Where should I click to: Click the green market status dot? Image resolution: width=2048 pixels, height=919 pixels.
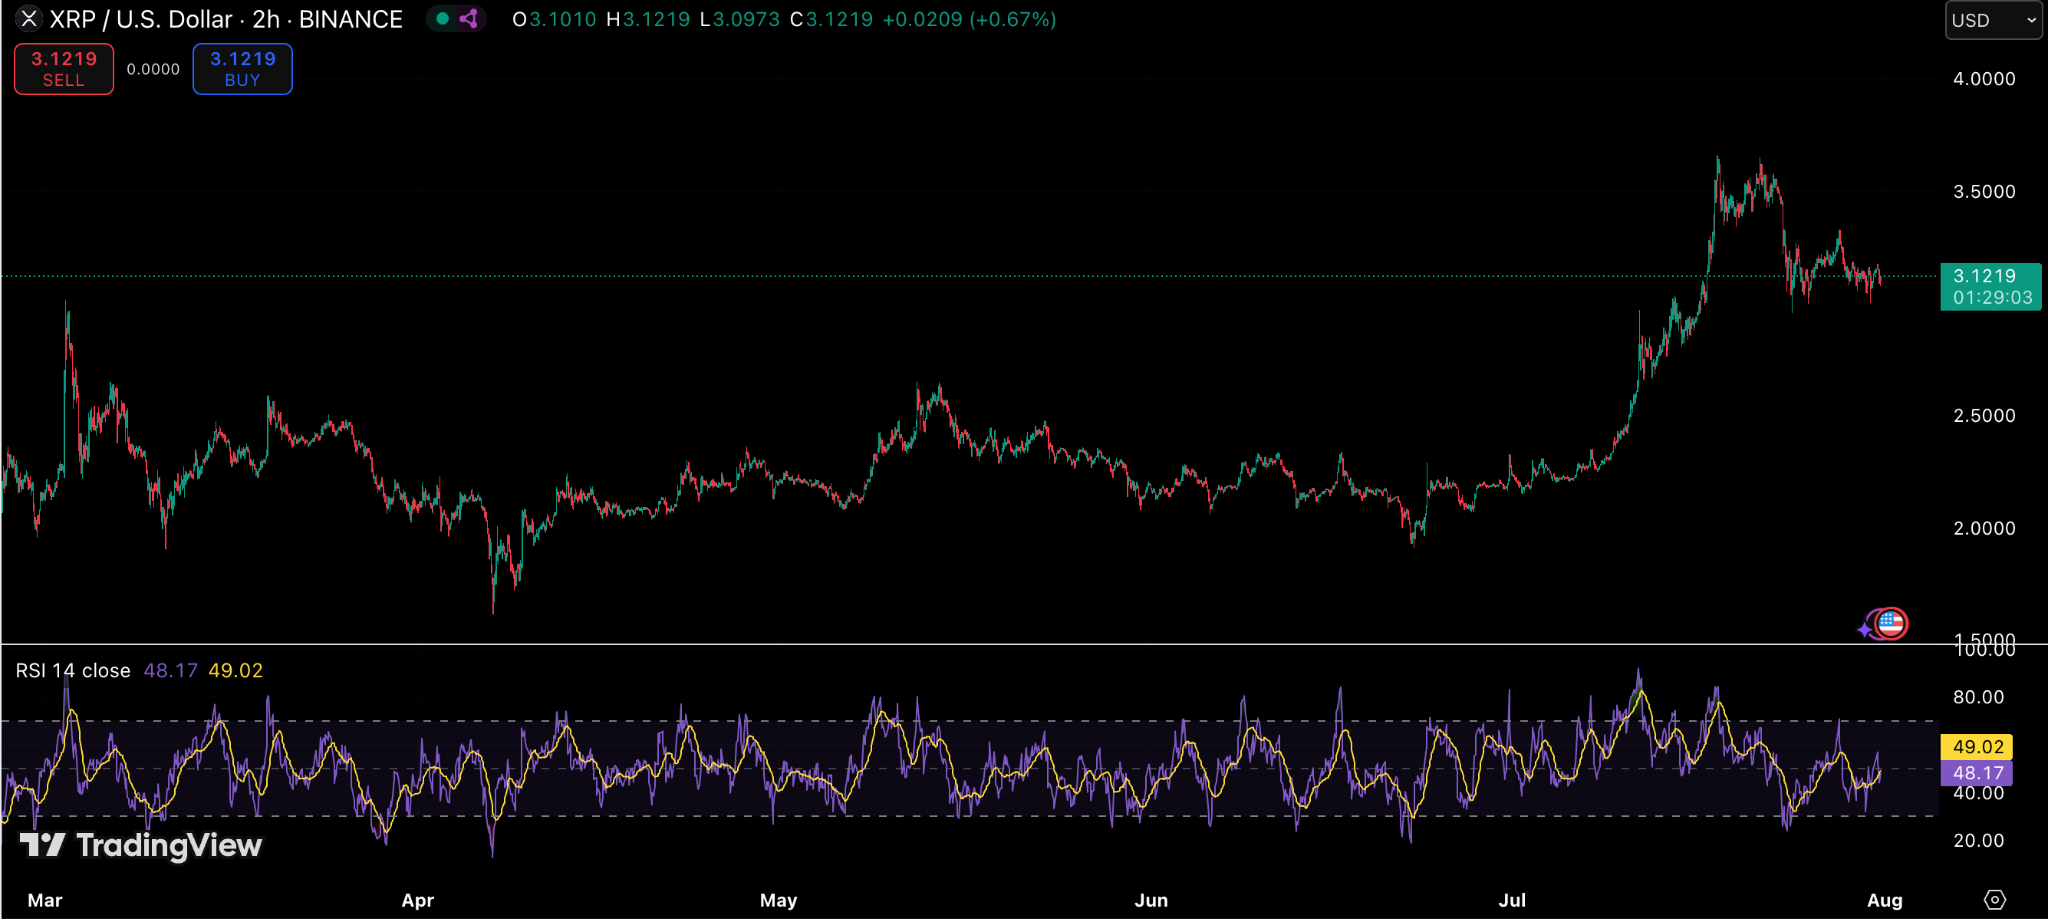[x=443, y=18]
